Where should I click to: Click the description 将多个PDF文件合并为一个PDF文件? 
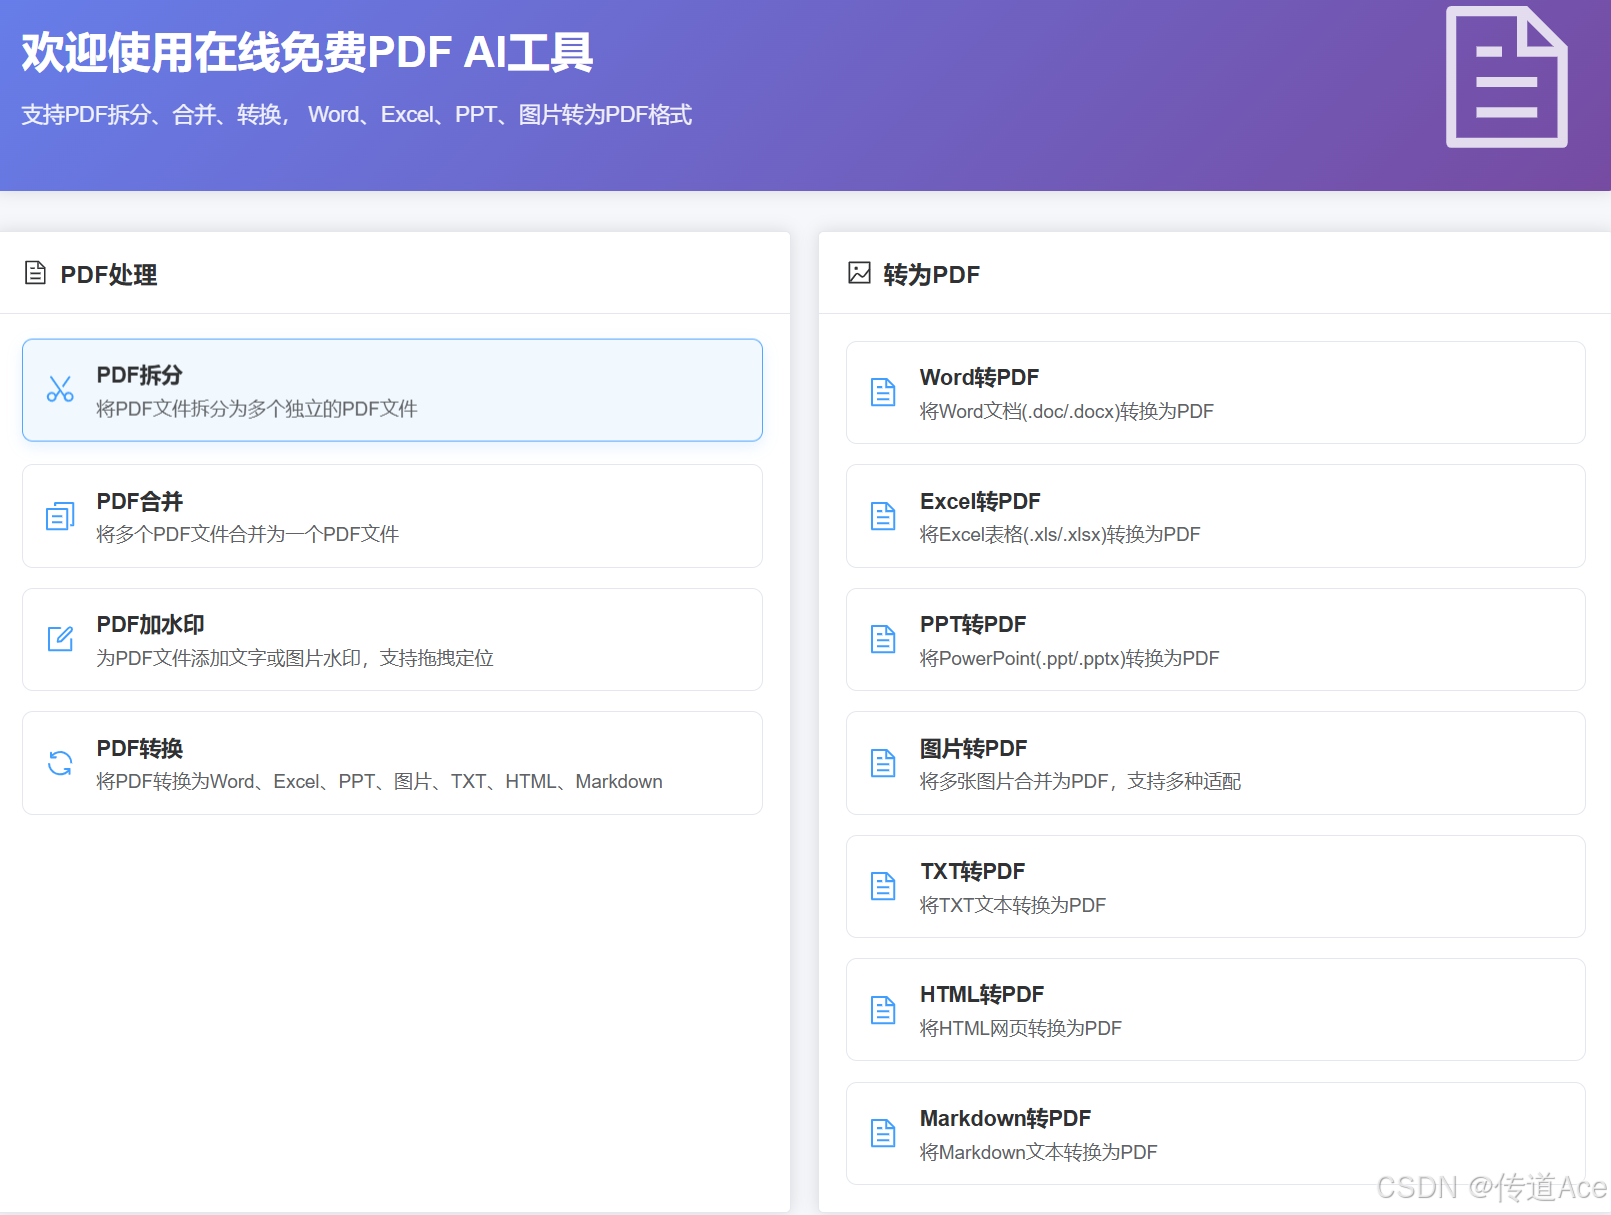[247, 534]
